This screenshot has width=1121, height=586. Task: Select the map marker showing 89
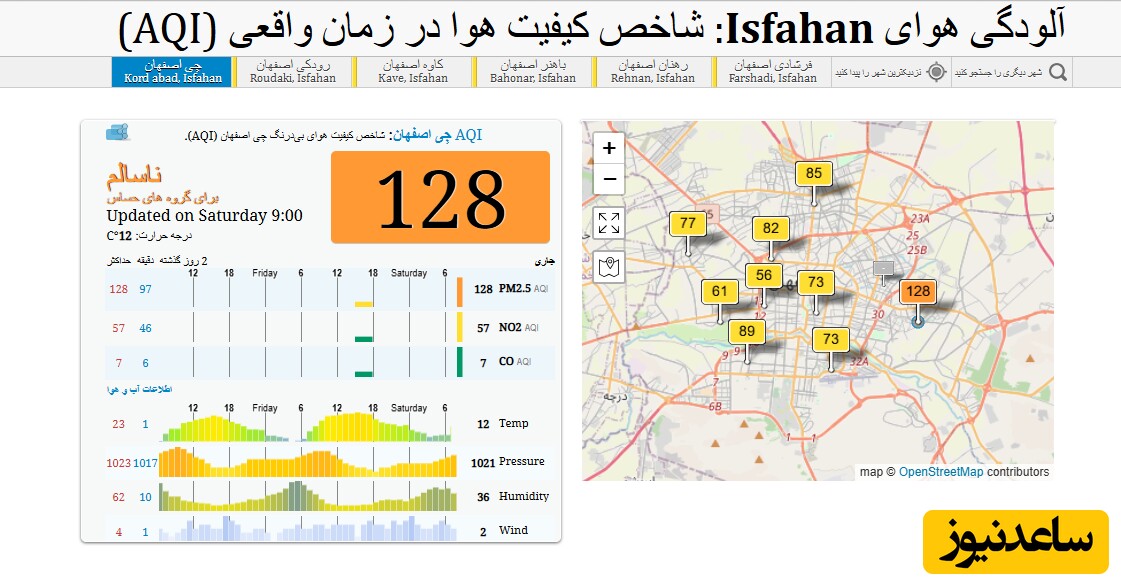[747, 332]
